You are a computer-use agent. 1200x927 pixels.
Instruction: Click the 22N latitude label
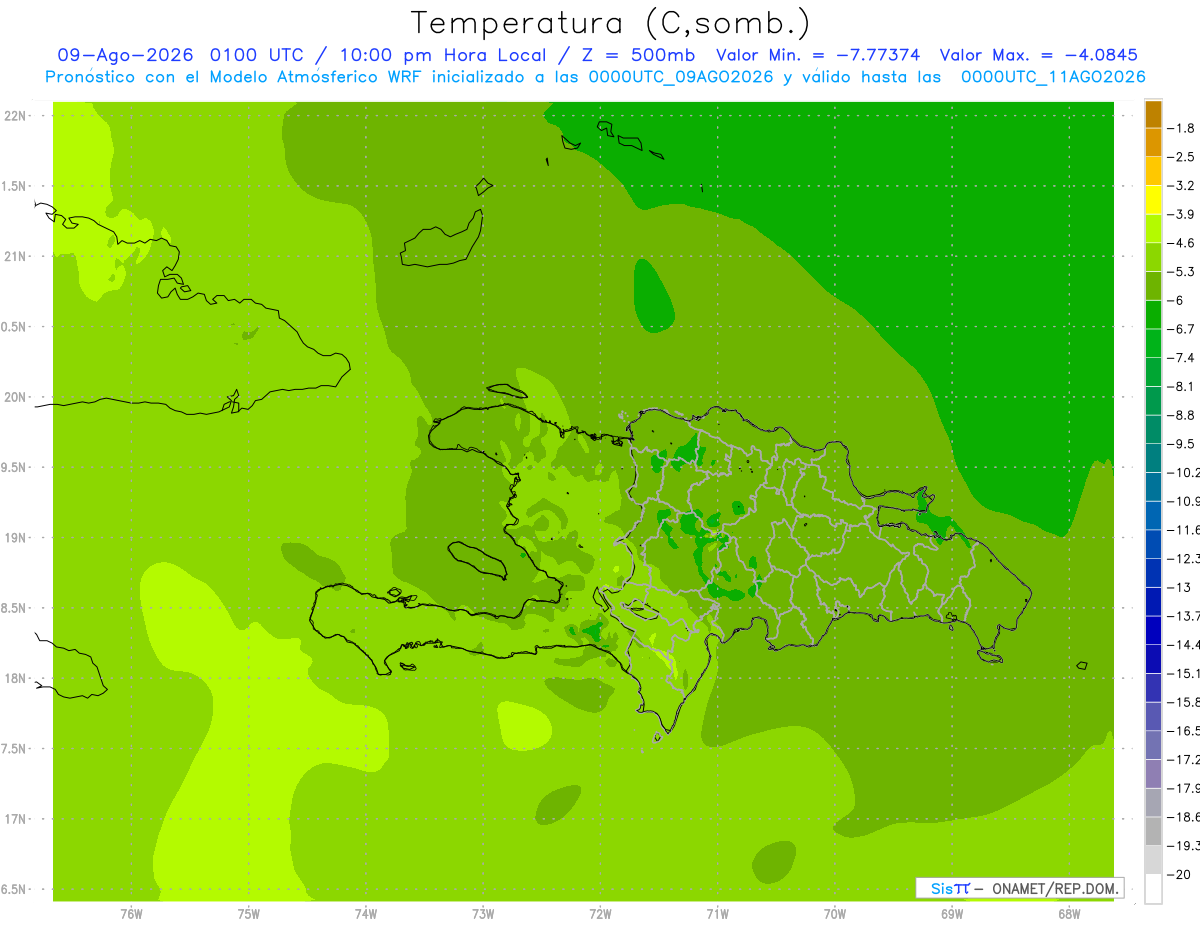click(17, 116)
